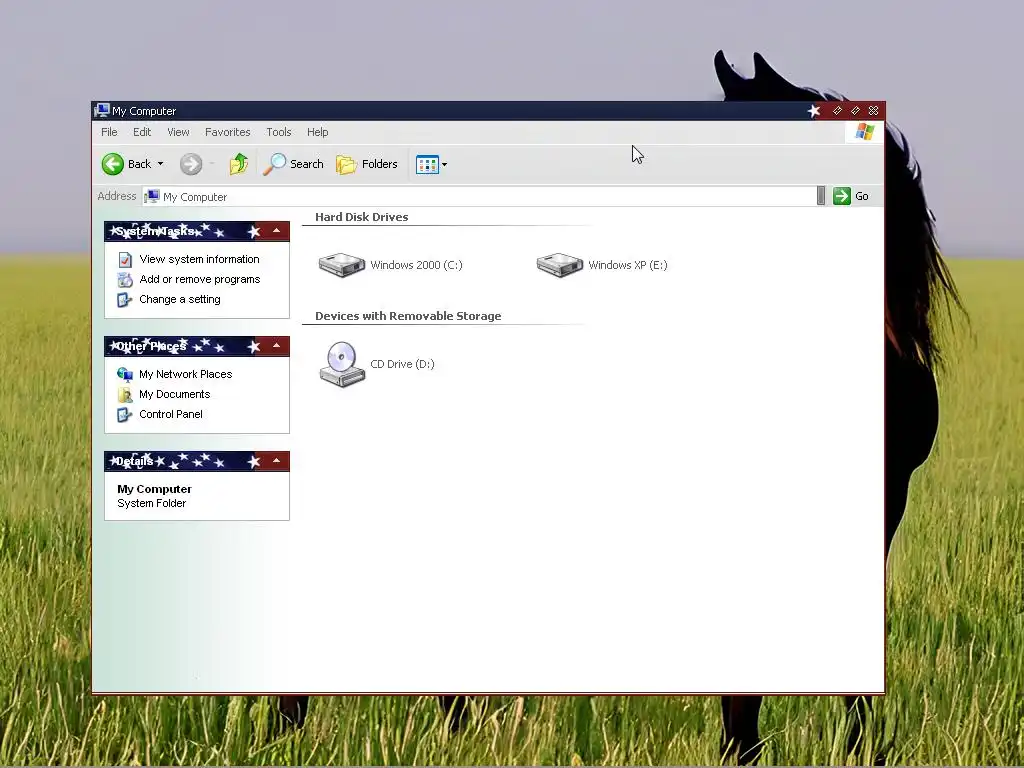This screenshot has width=1024, height=768.
Task: Open the Back history dropdown arrow
Action: 161,164
